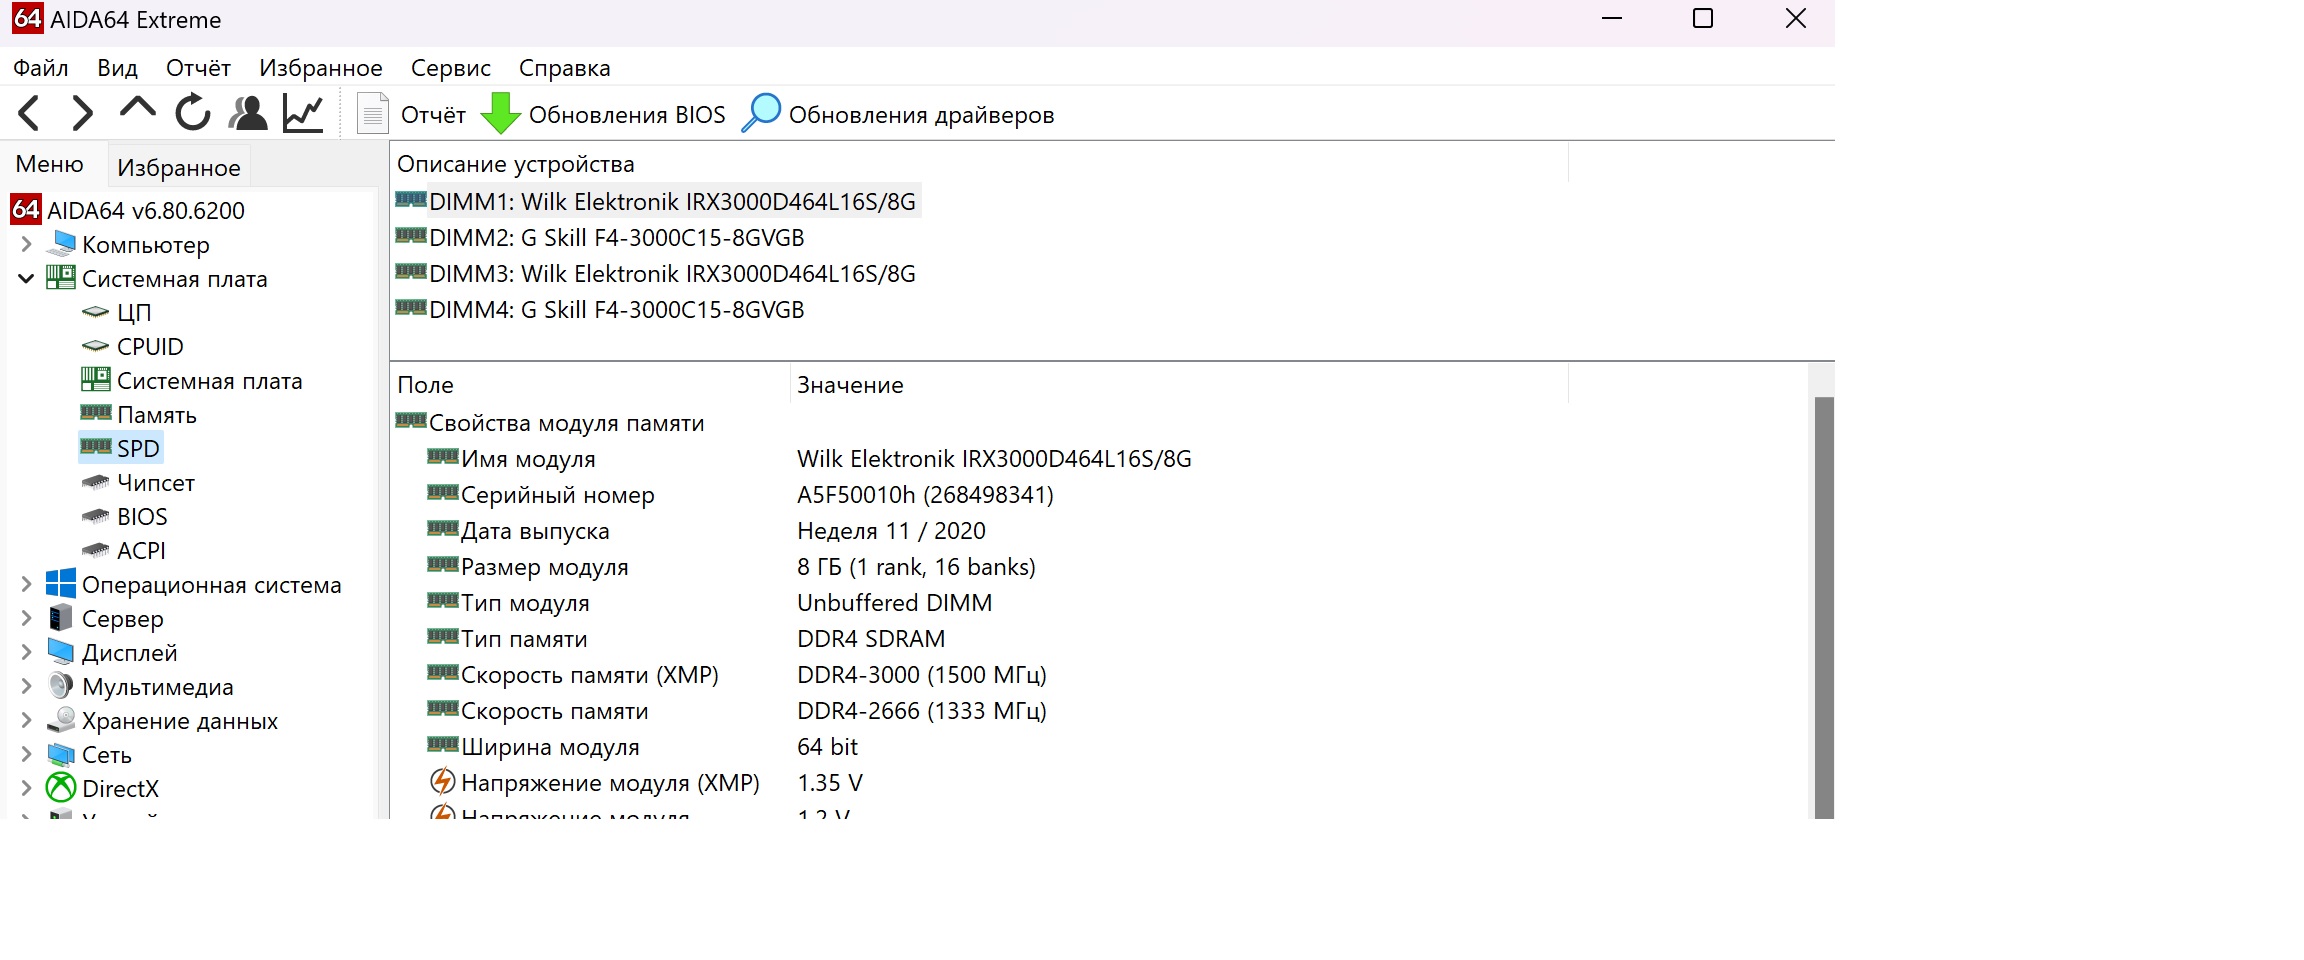The width and height of the screenshot is (2304, 960).
Task: Select the Тип памяти row
Action: click(x=980, y=639)
